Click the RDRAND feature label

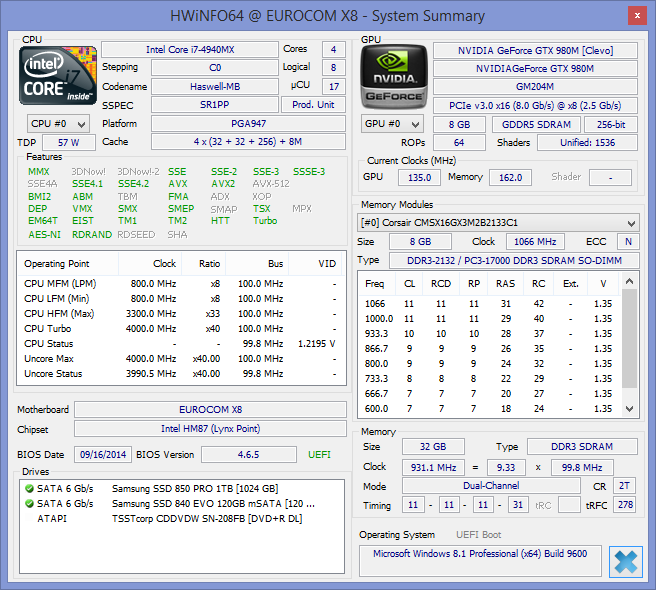coord(92,235)
